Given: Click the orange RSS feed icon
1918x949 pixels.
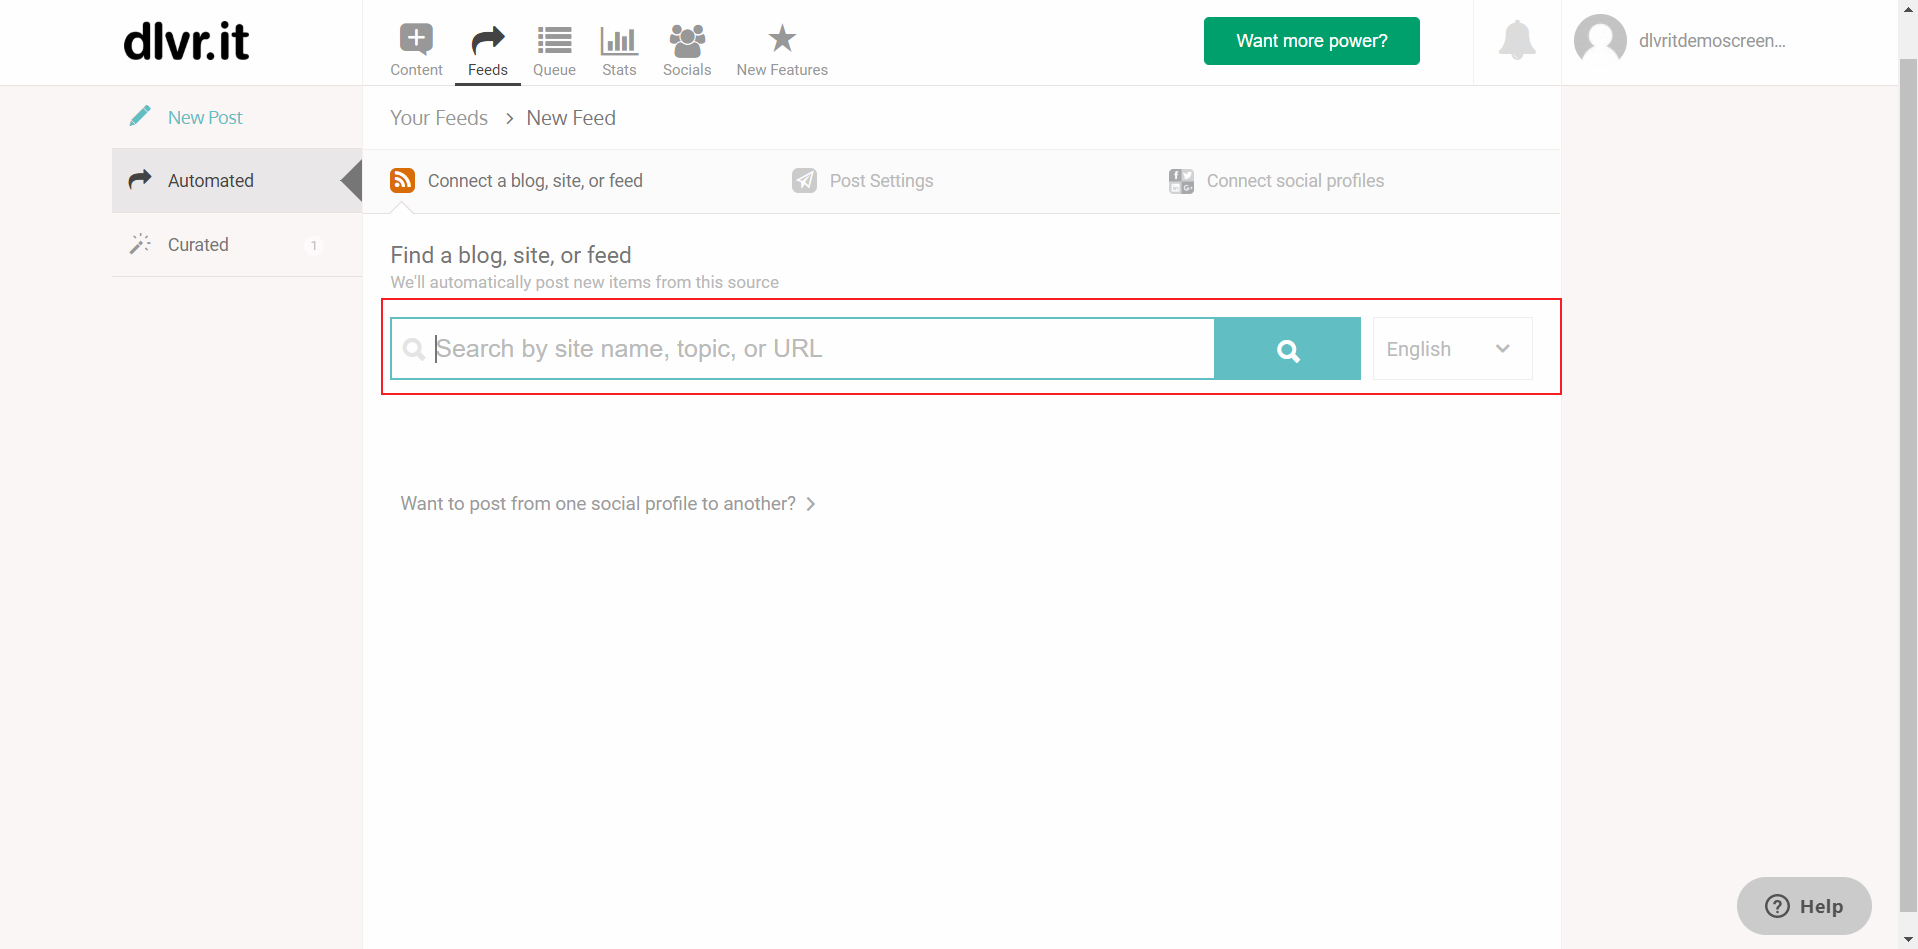Looking at the screenshot, I should click(x=402, y=180).
